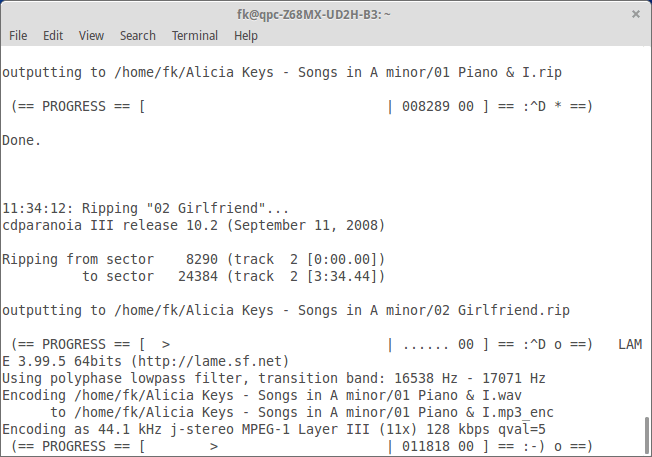Close the terminal window with the X icon
652x457 pixels.
coord(635,14)
